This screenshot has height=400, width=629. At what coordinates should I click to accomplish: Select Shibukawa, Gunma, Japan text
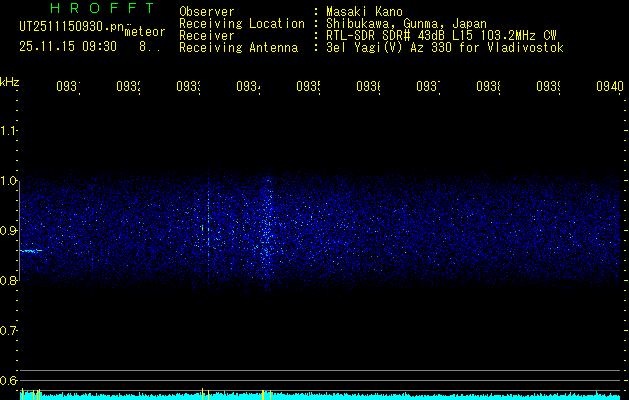(406, 24)
